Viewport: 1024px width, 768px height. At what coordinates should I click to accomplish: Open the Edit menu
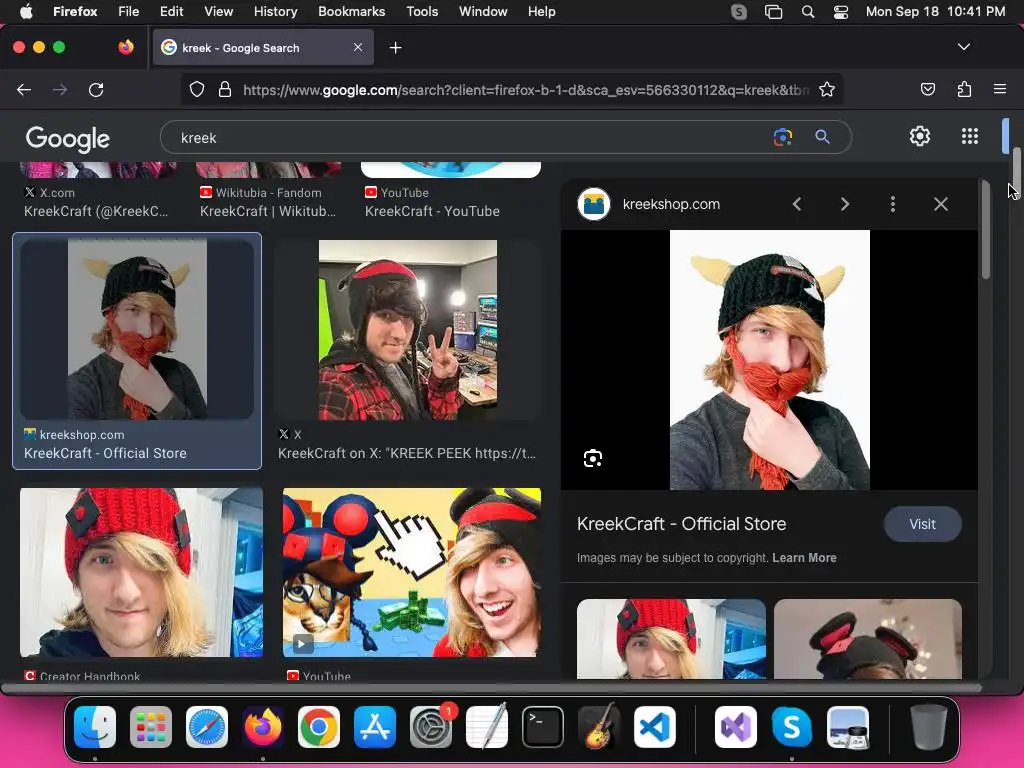171,11
